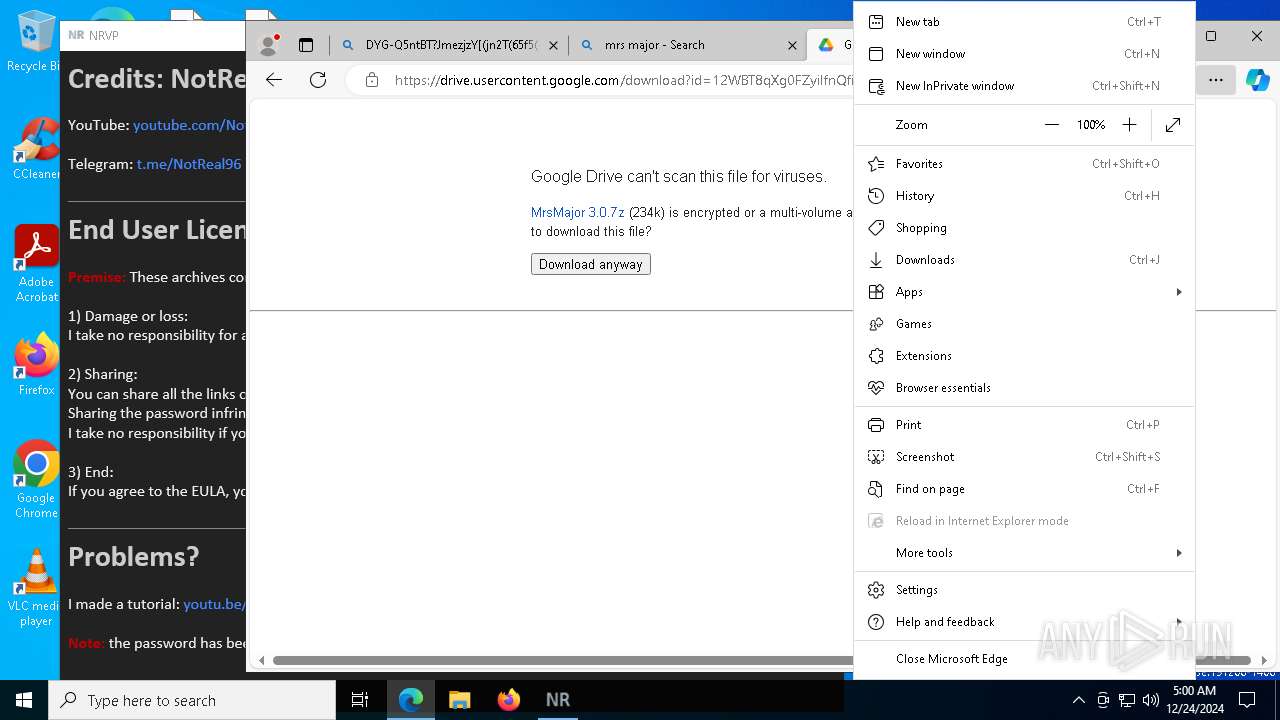Click the Downloads arrow icon
The image size is (1280, 720).
tap(876, 260)
